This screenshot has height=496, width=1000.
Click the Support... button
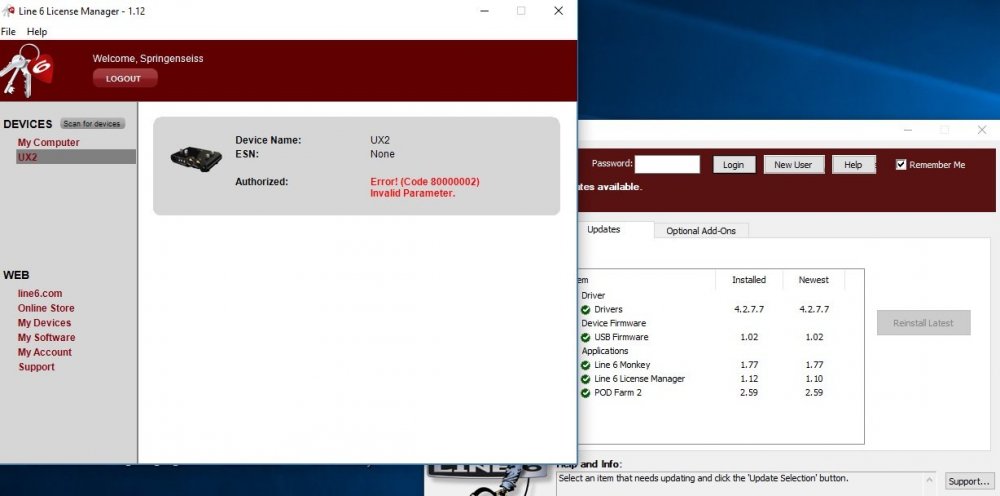[x=968, y=482]
